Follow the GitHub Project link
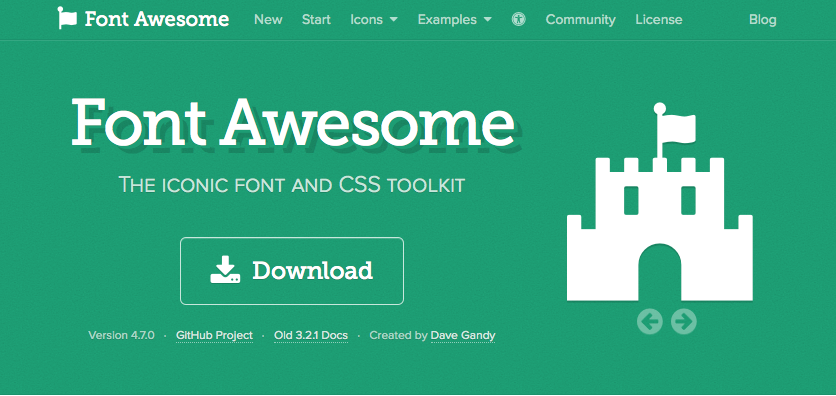The image size is (836, 396). click(x=214, y=335)
